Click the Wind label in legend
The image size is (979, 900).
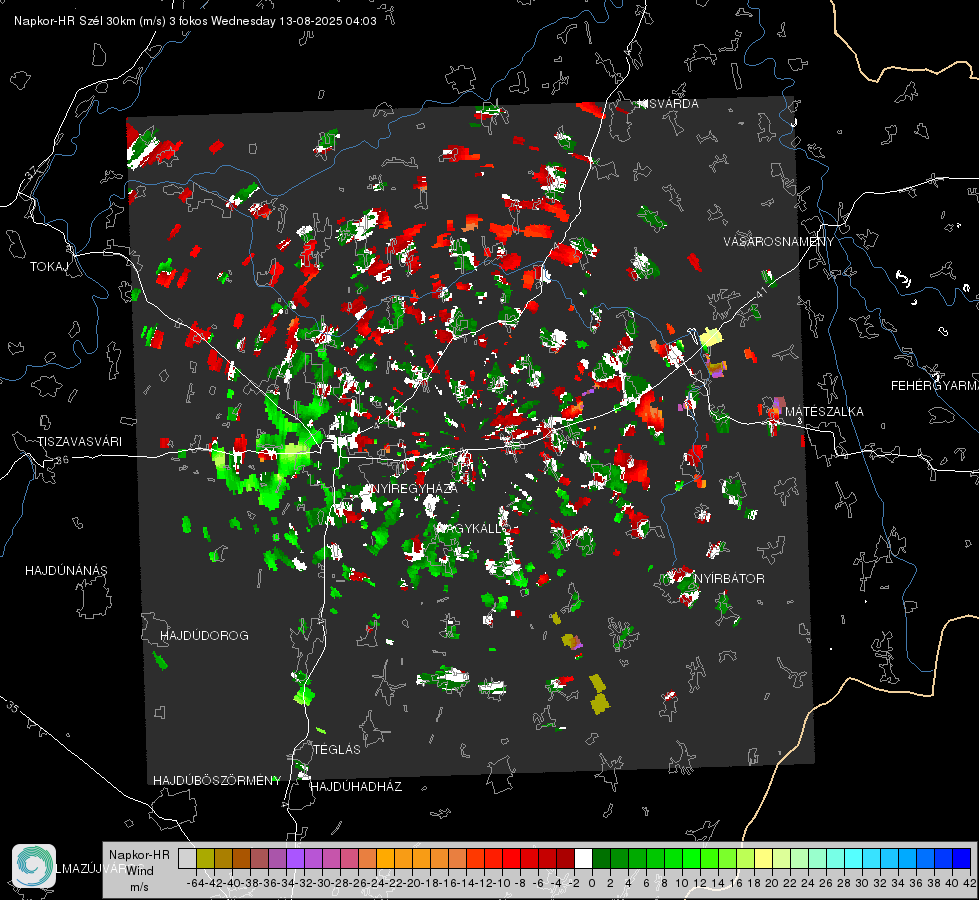click(139, 870)
